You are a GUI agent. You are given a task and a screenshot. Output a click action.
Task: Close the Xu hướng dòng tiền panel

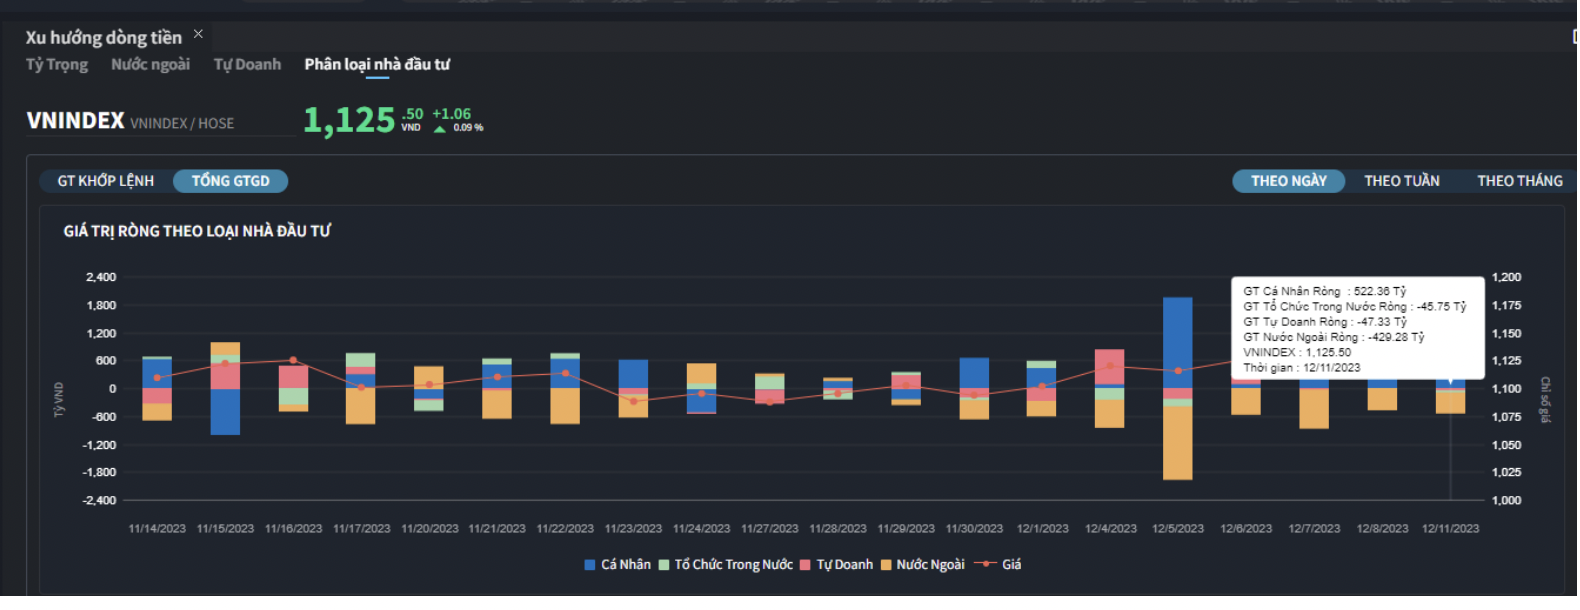tap(198, 34)
